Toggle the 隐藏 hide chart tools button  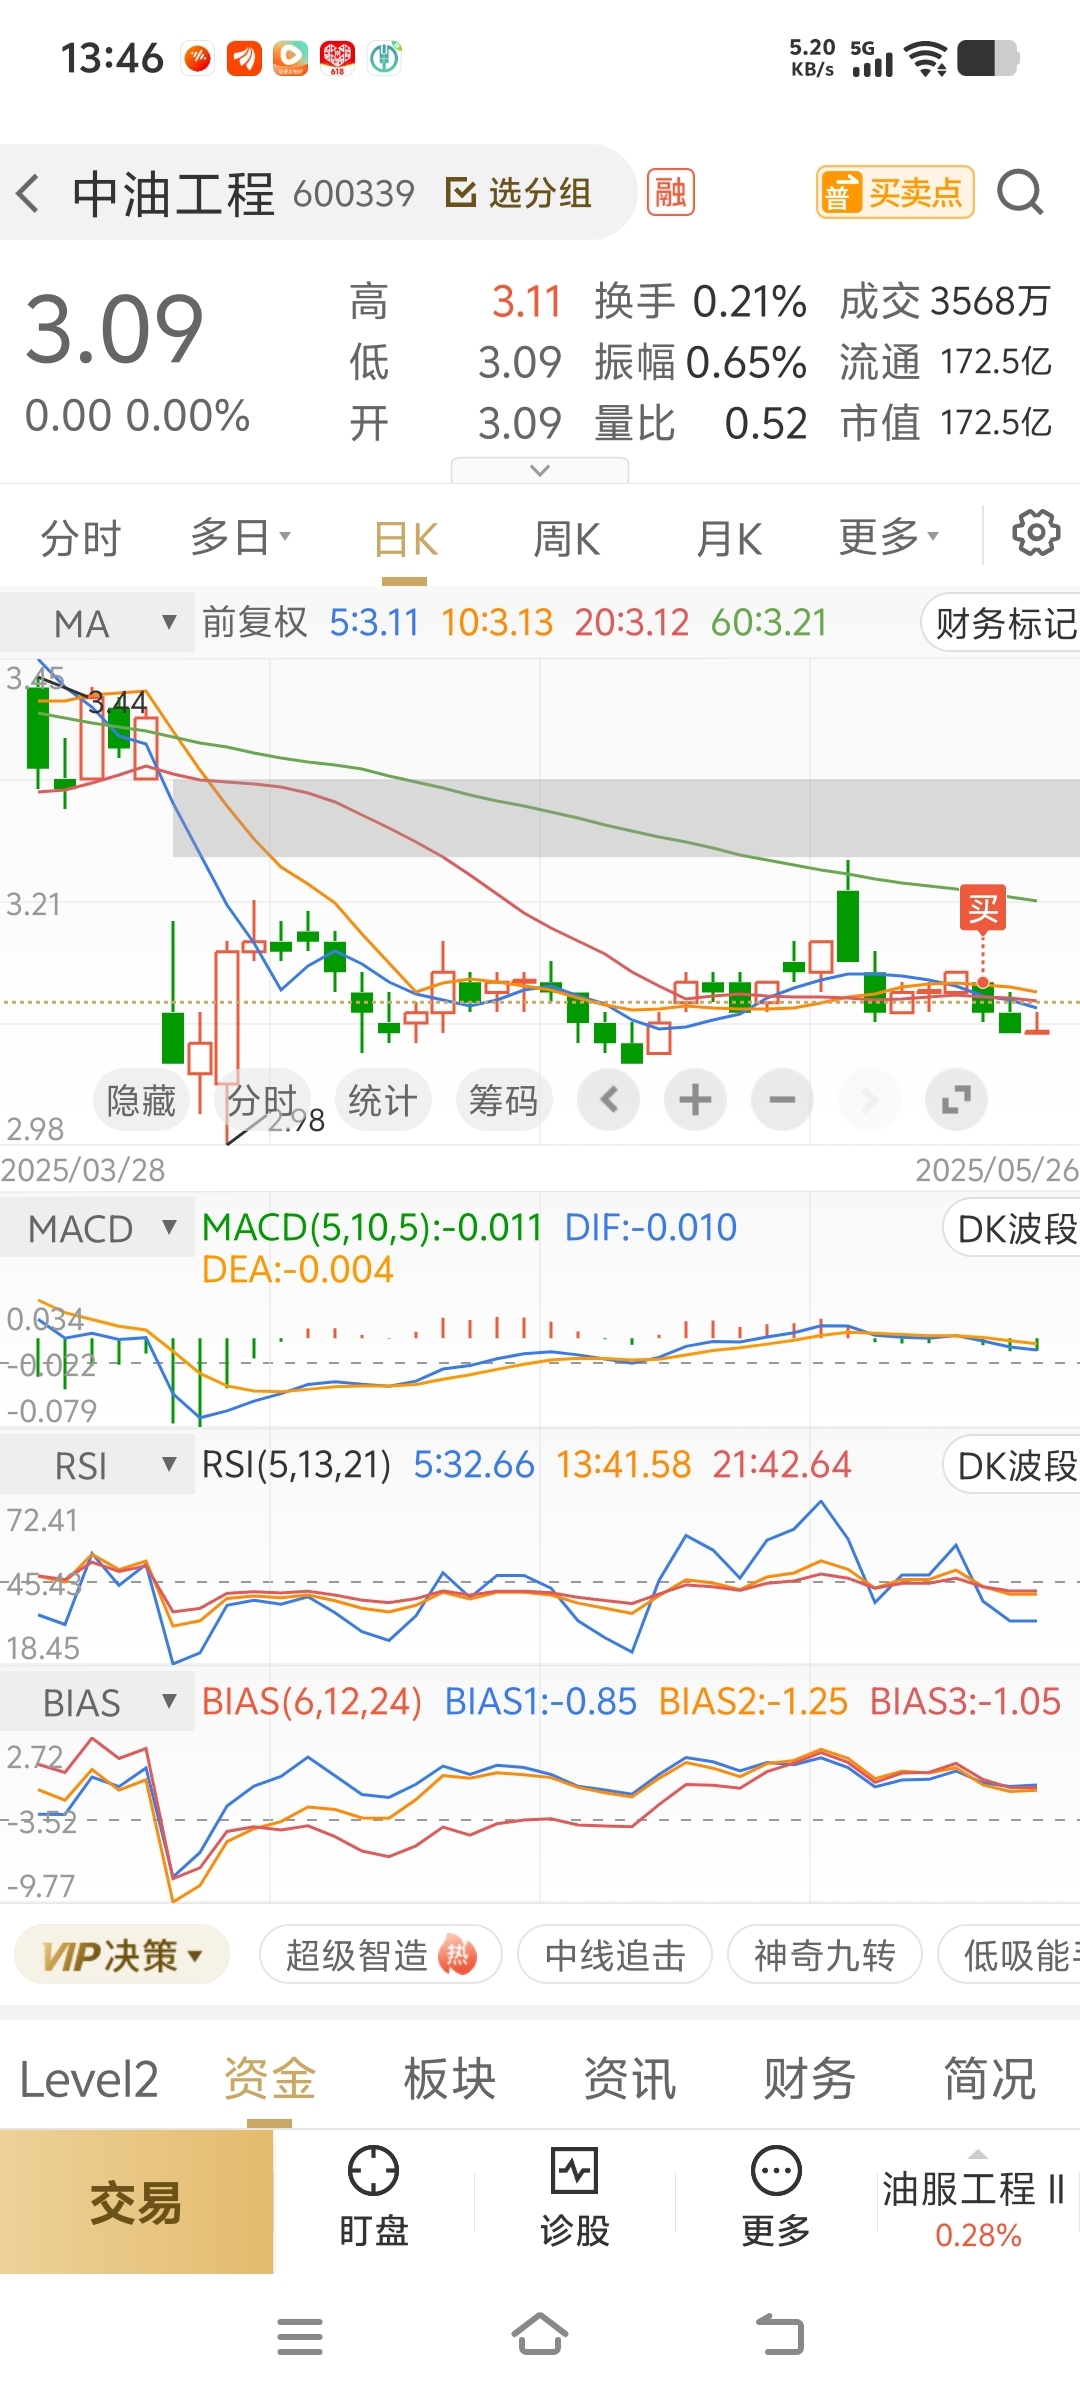tap(141, 1100)
